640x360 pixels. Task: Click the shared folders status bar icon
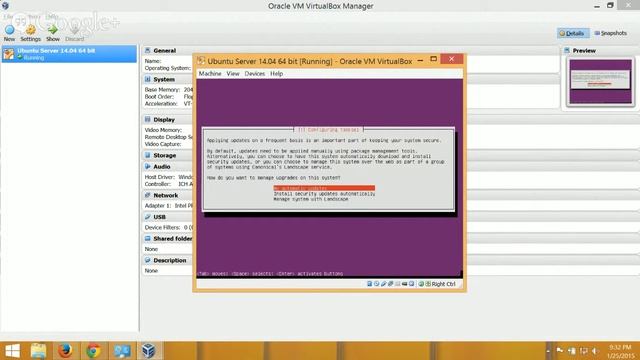tap(398, 284)
